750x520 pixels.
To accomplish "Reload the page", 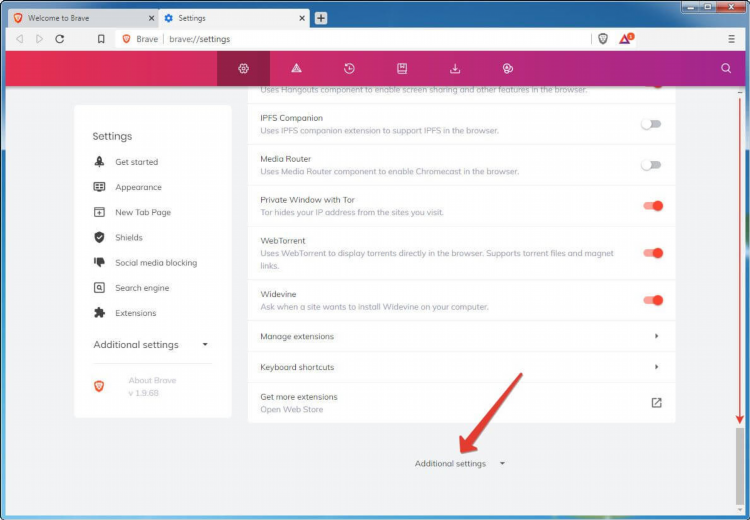I will click(x=60, y=39).
